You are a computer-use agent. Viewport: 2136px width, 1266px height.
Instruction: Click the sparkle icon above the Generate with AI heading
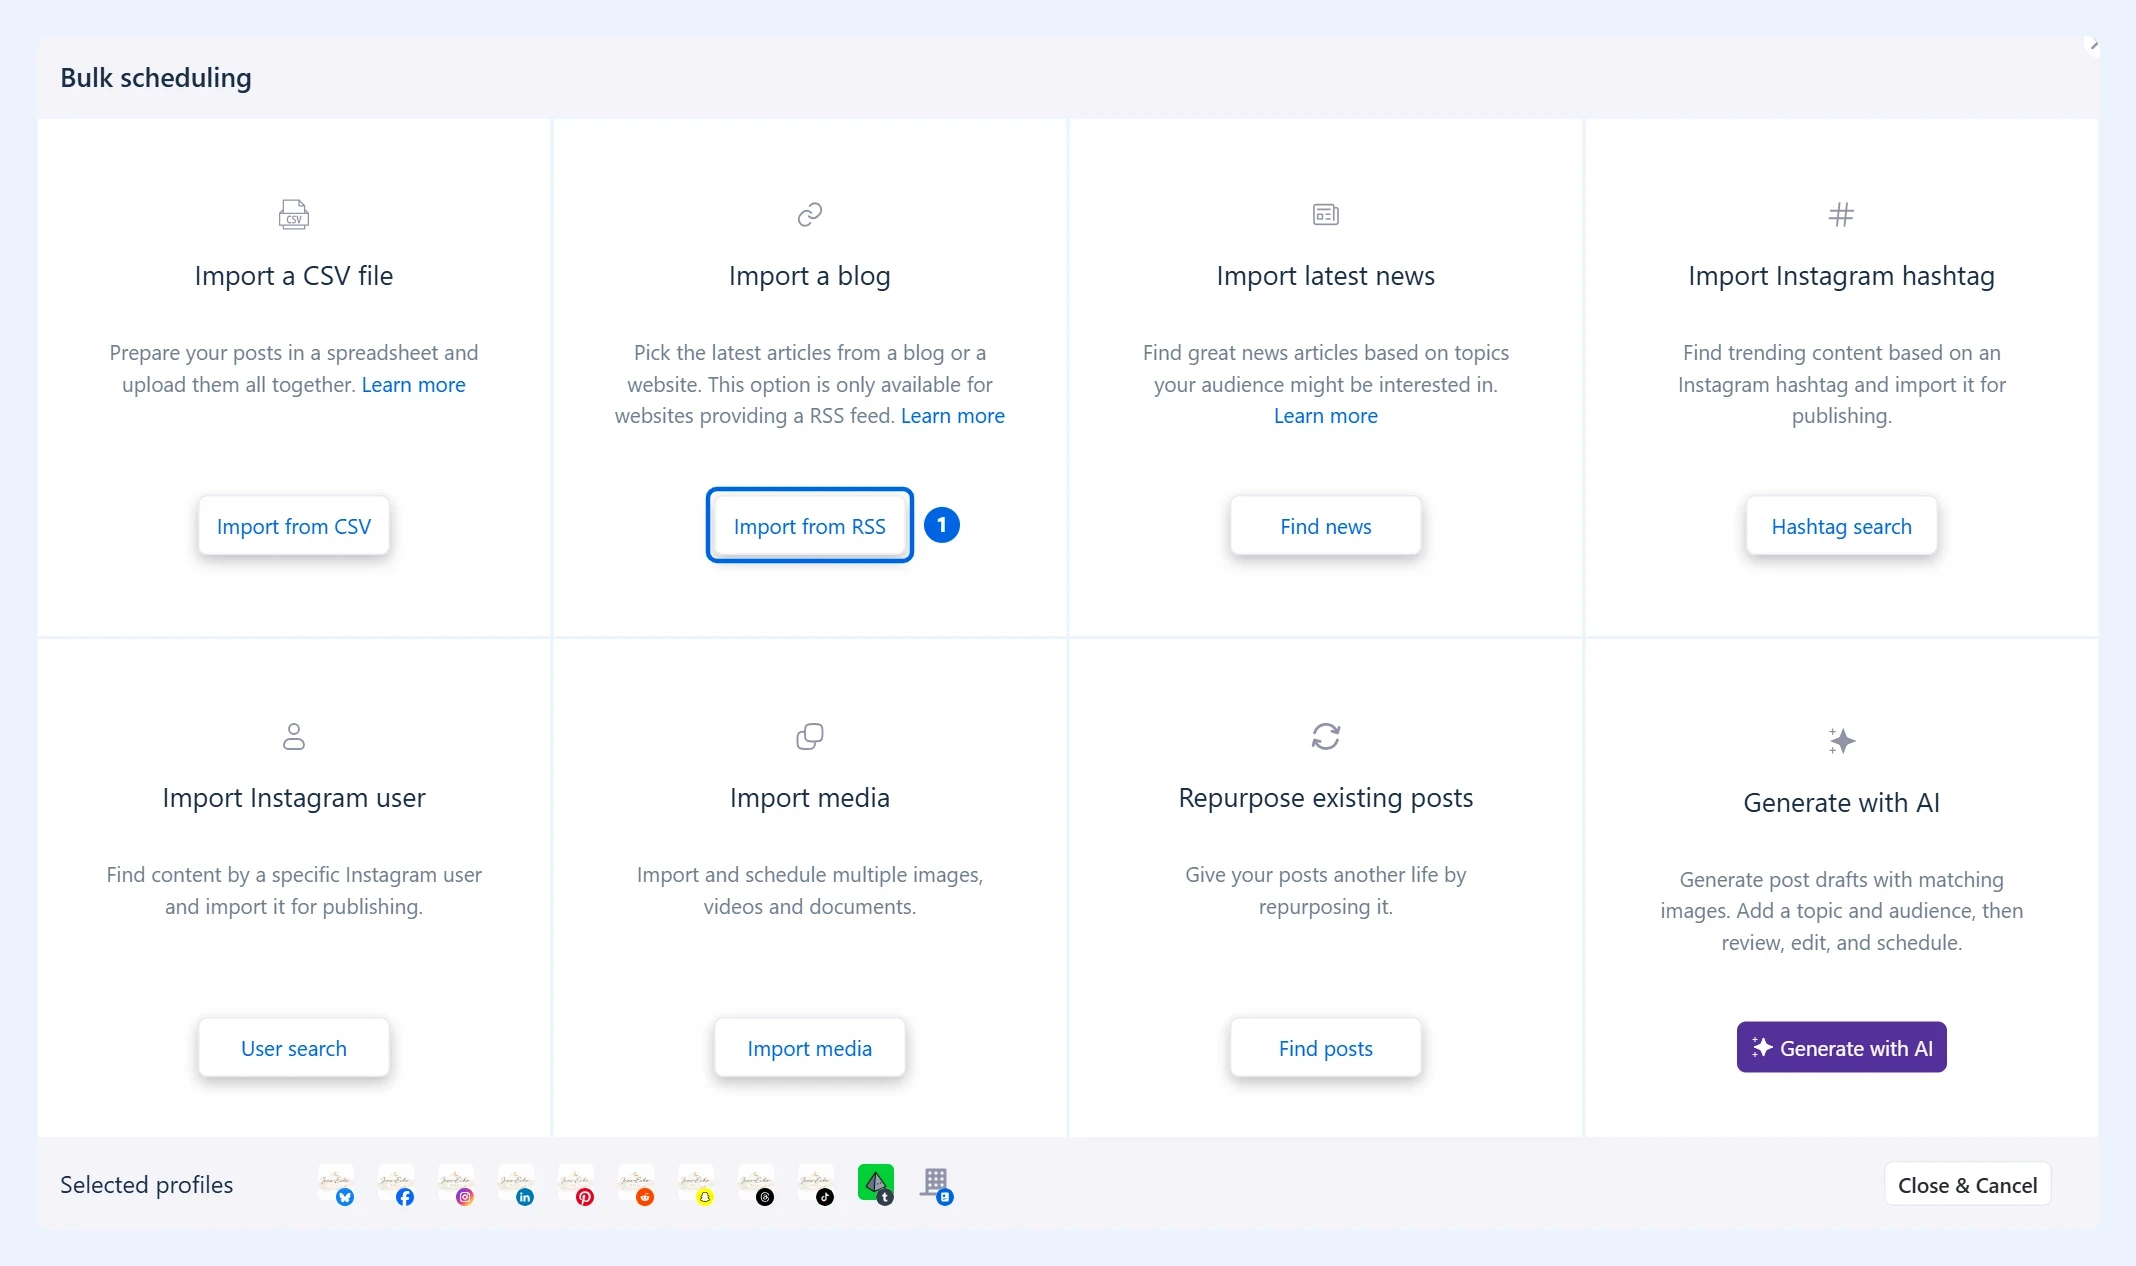point(1841,741)
